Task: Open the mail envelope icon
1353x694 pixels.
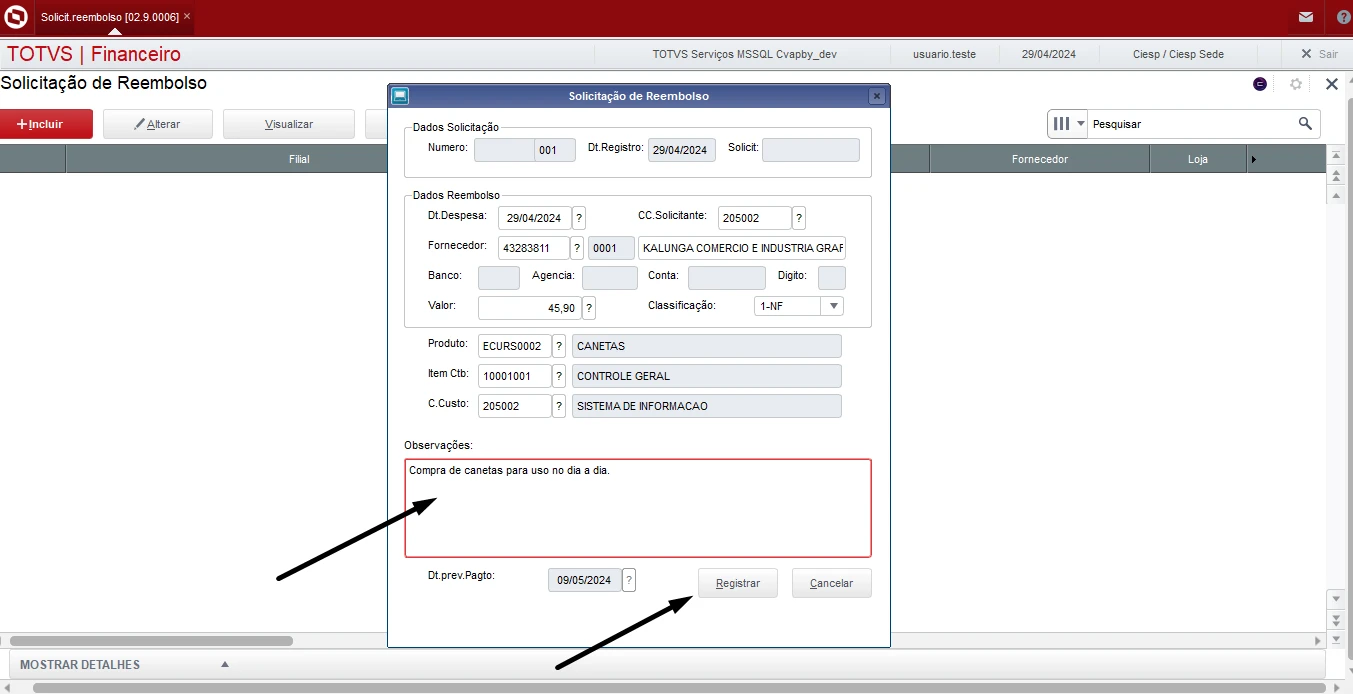Action: point(1305,17)
